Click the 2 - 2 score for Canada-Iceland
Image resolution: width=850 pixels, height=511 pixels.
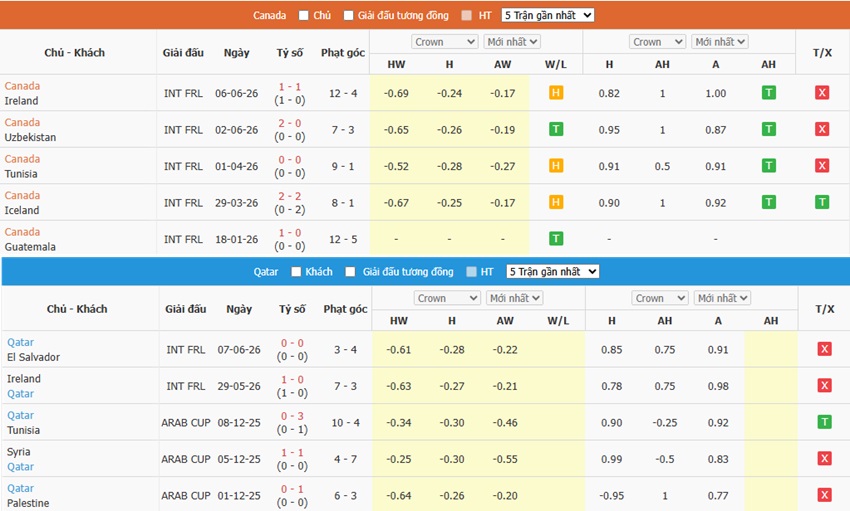click(289, 196)
